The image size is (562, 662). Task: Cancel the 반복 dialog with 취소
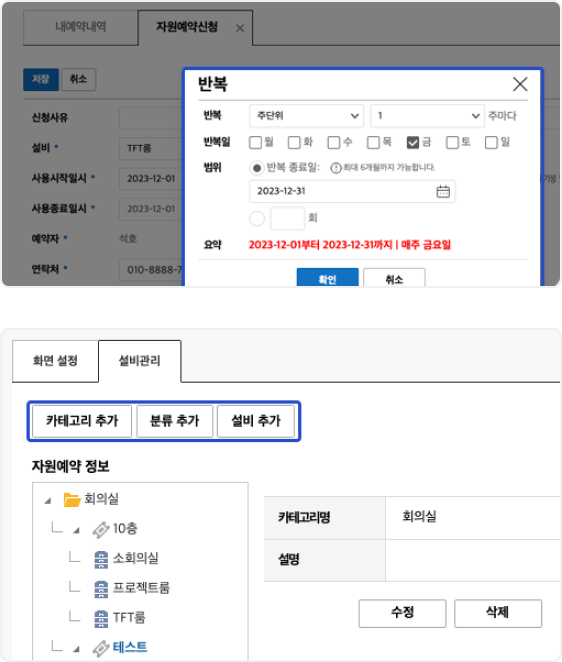point(394,278)
